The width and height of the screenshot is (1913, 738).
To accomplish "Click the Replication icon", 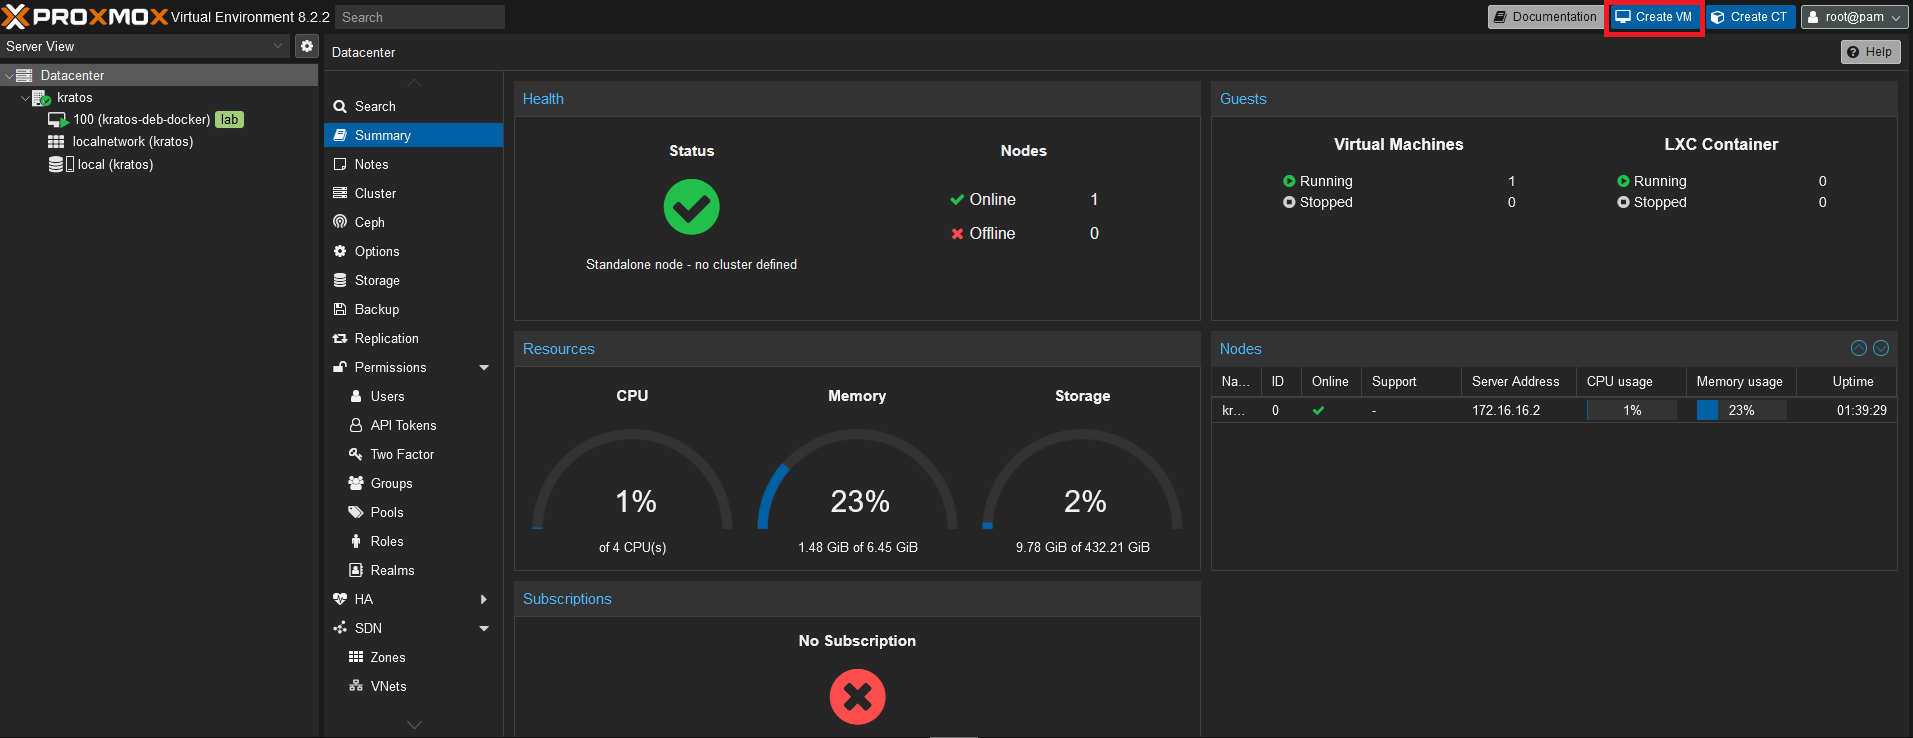I will point(340,338).
